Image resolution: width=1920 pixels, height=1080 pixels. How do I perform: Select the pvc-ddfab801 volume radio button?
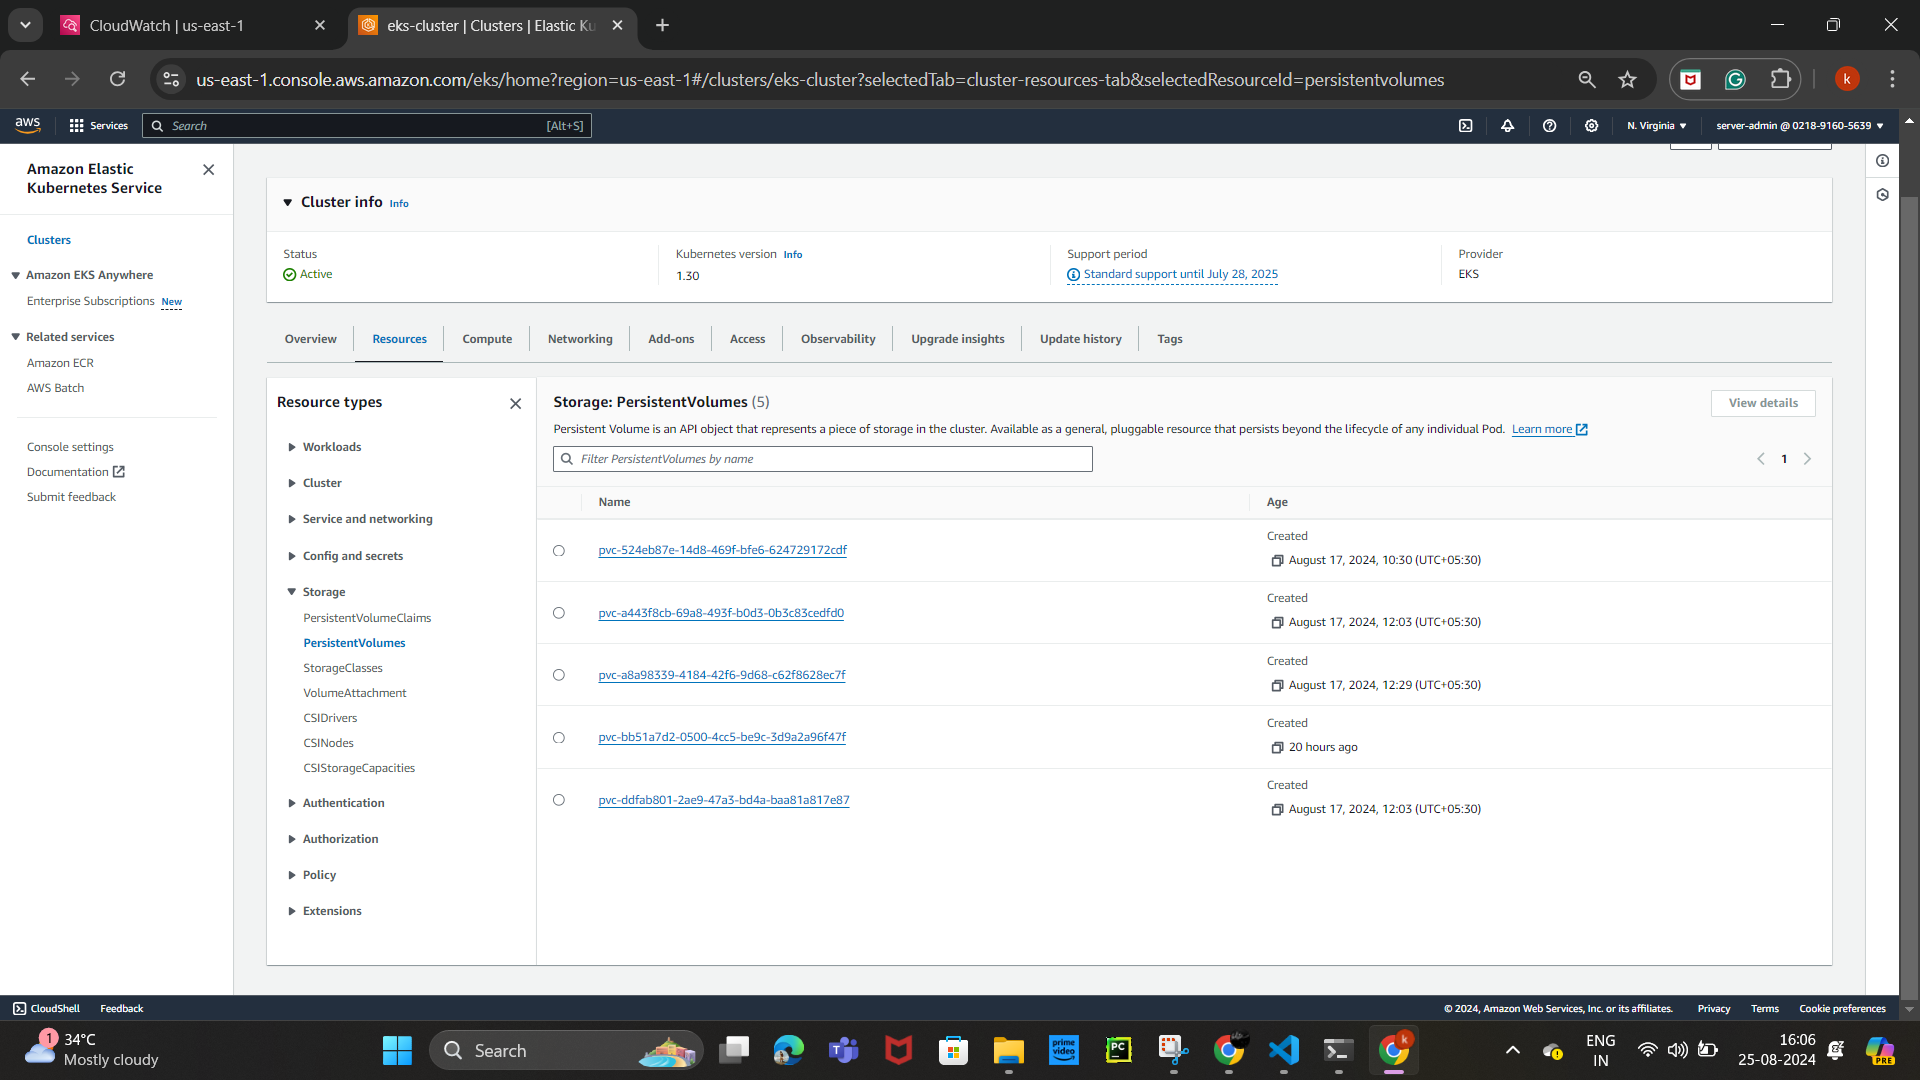tap(559, 800)
